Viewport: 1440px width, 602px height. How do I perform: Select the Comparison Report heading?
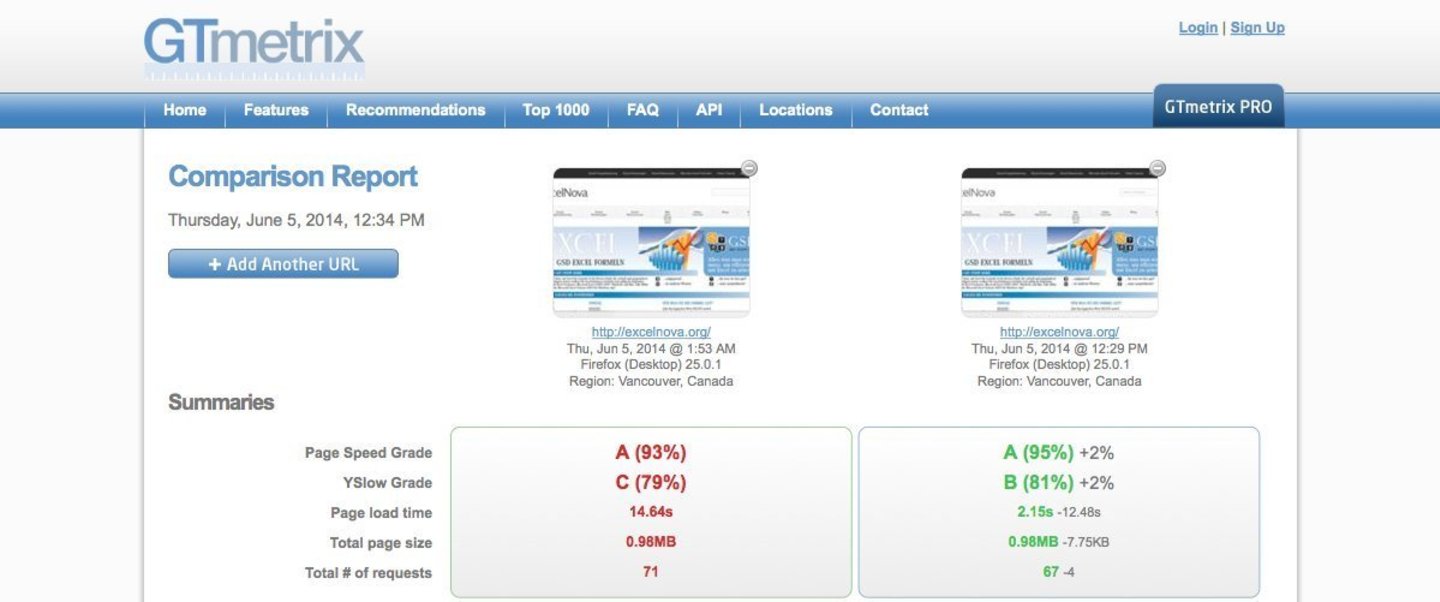[x=293, y=177]
